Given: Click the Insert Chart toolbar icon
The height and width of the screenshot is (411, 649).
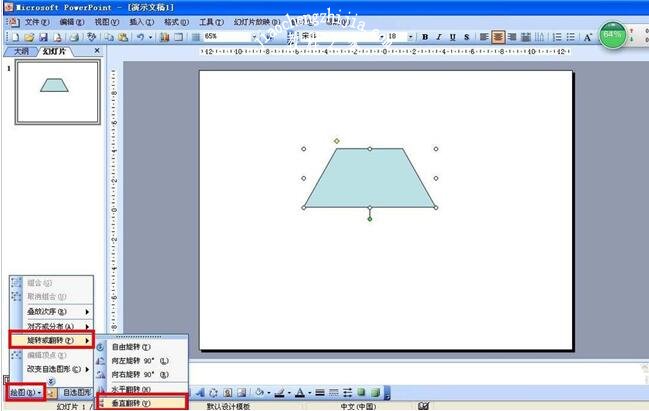Looking at the screenshot, I should pyautogui.click(x=165, y=37).
